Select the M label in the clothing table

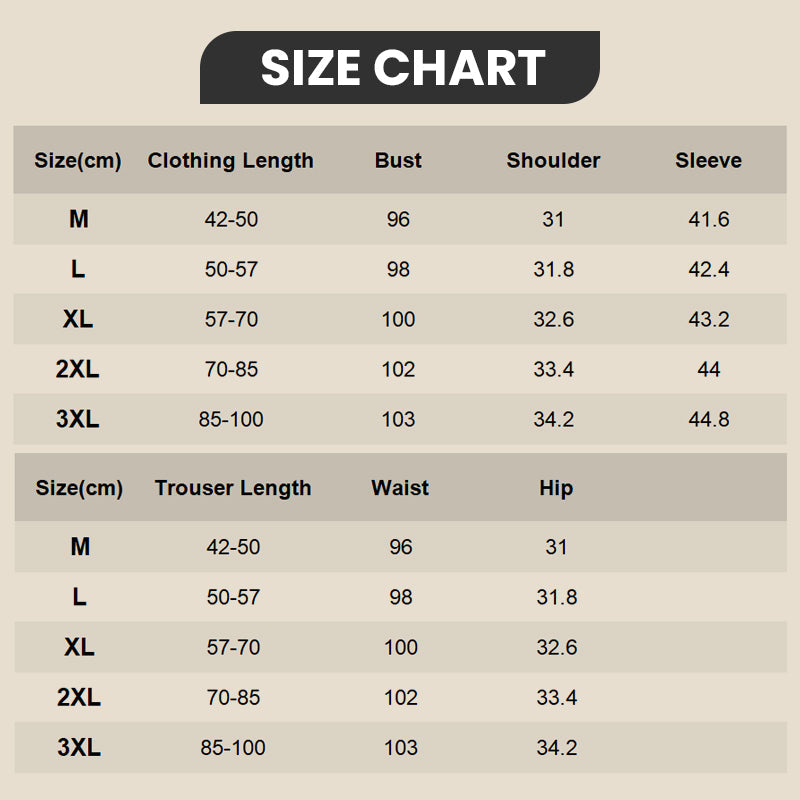pyautogui.click(x=78, y=219)
